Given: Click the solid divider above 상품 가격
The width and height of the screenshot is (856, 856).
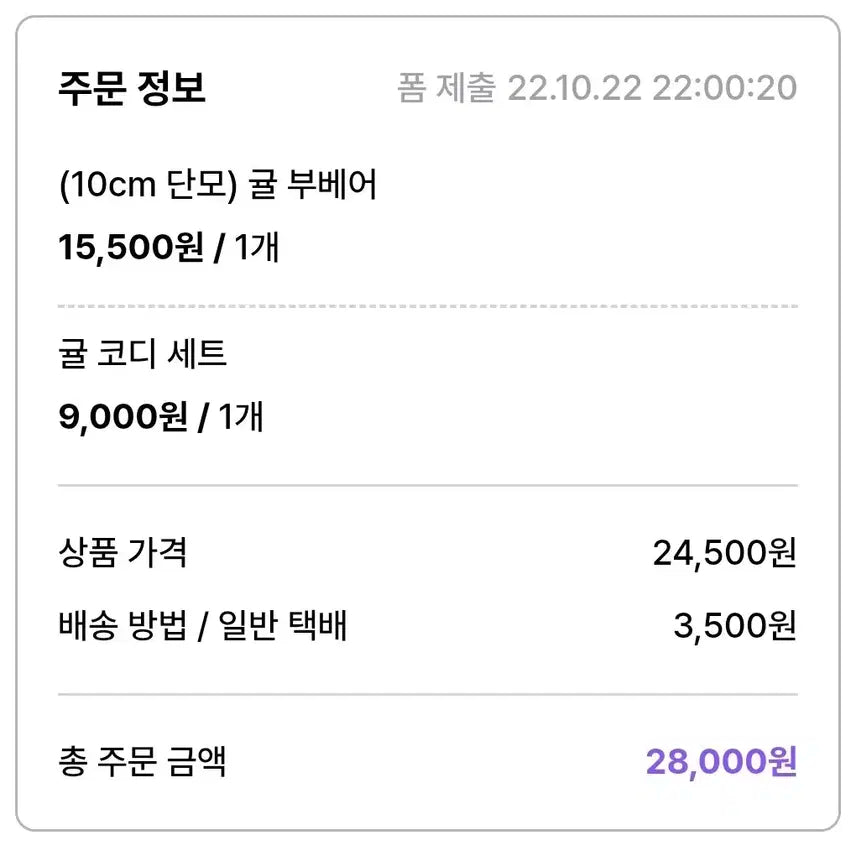Looking at the screenshot, I should [428, 486].
